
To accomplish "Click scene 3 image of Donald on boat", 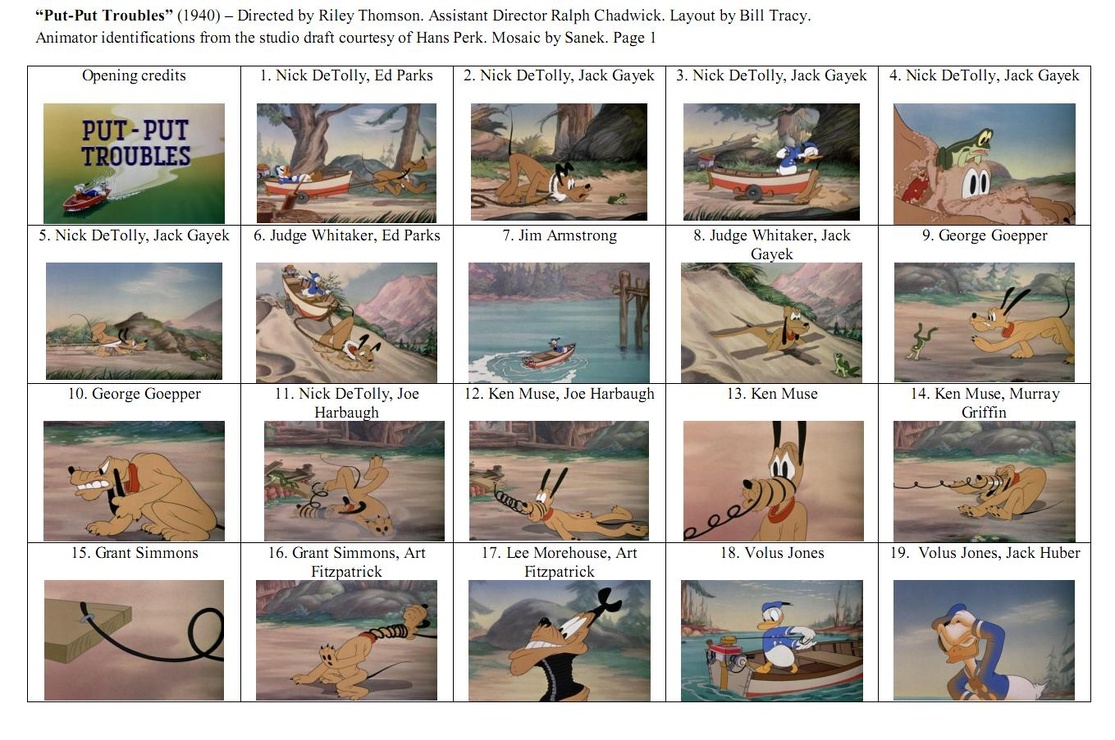I will [x=772, y=162].
